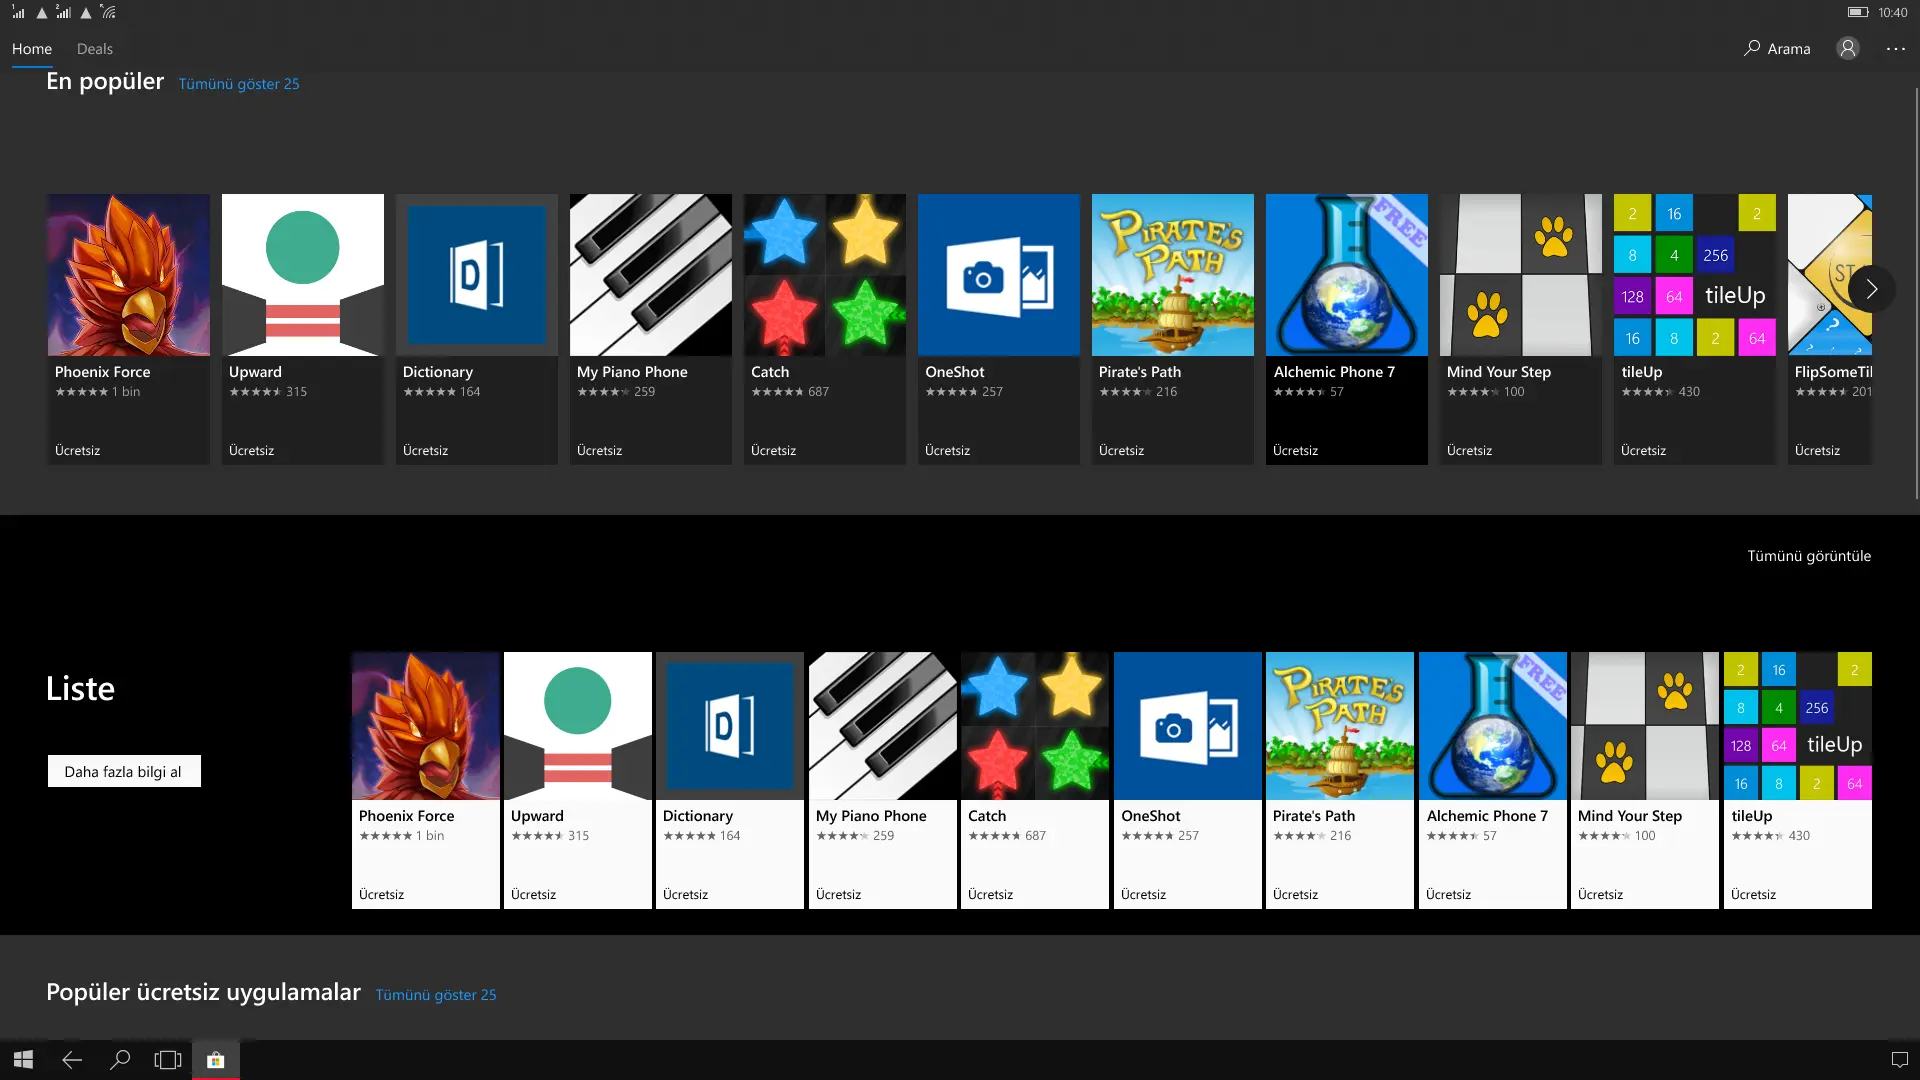
Task: Click the 687 rating under Catch in En popüler
Action: point(818,392)
